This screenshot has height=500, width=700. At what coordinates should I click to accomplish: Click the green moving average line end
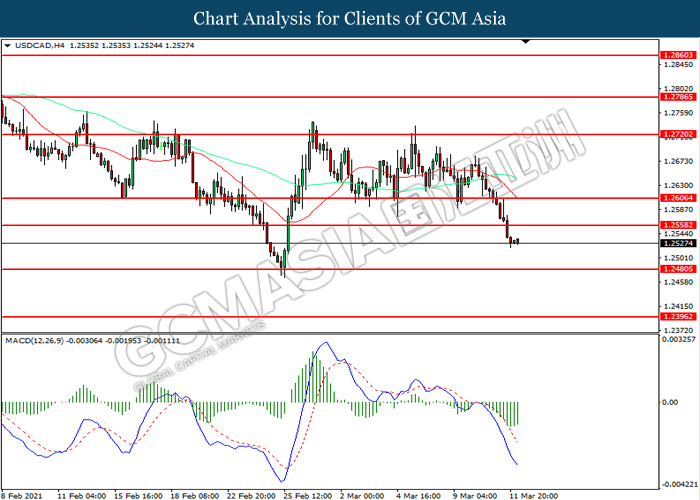516,178
